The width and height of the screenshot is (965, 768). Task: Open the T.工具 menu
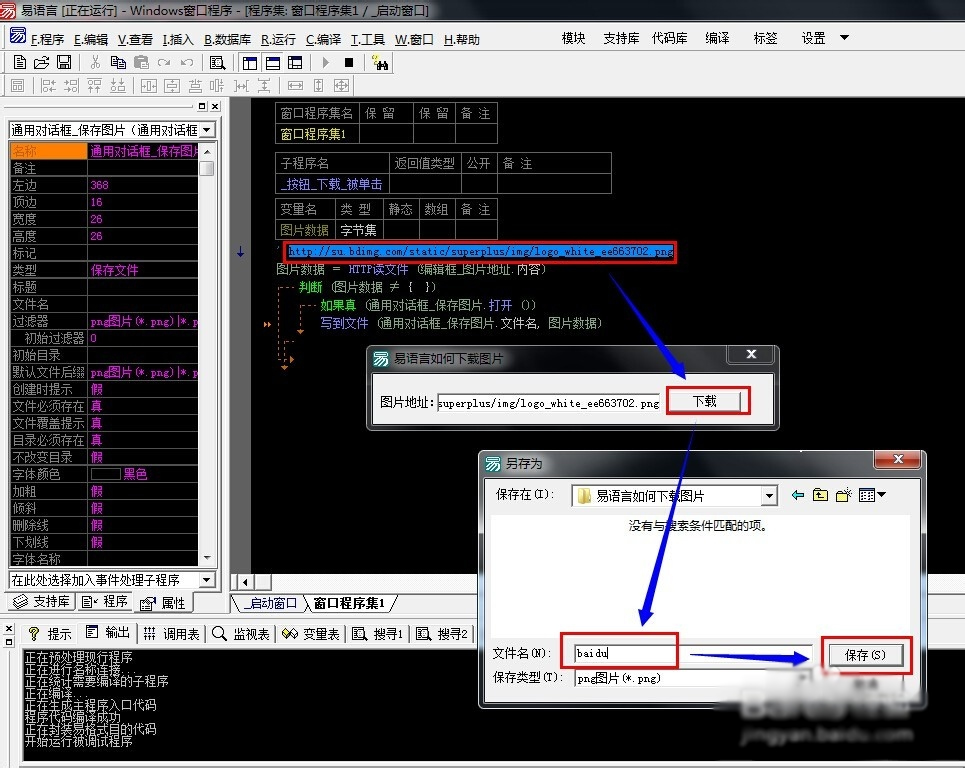click(367, 40)
